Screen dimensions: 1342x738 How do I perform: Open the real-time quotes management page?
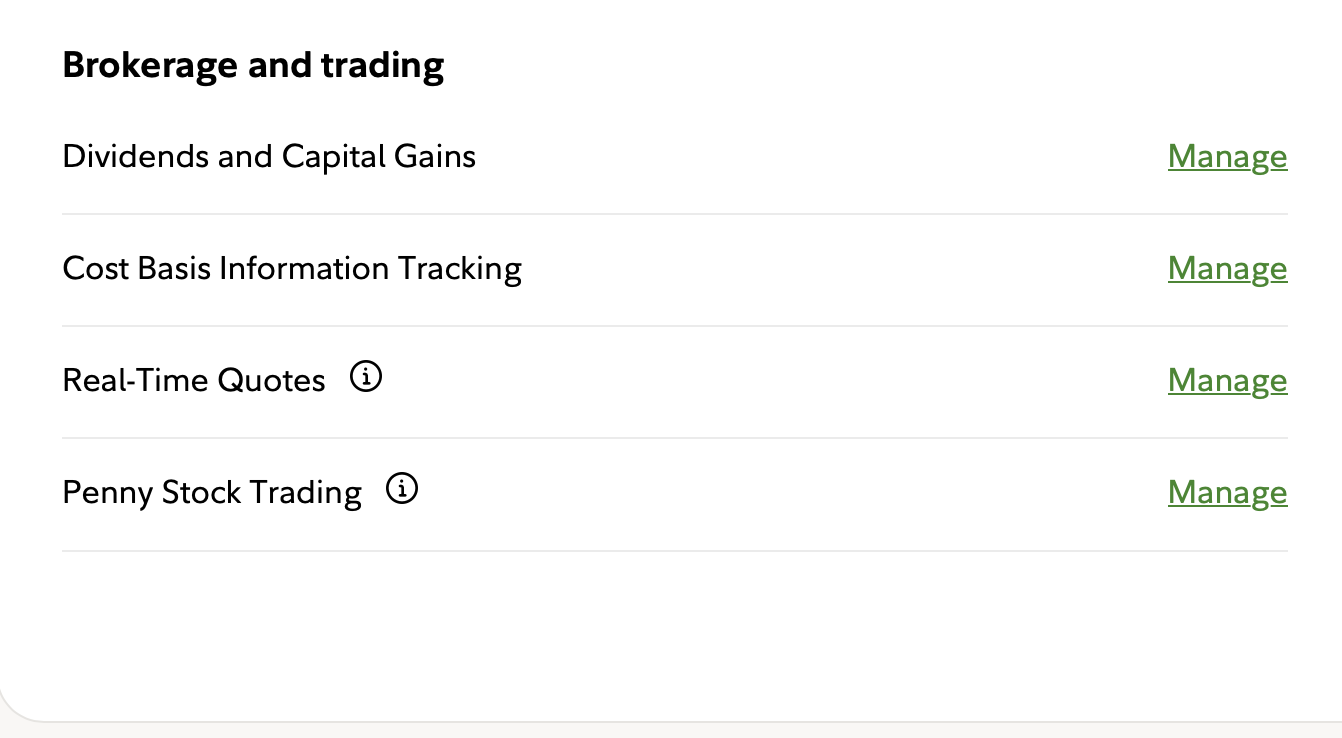[x=1227, y=381]
